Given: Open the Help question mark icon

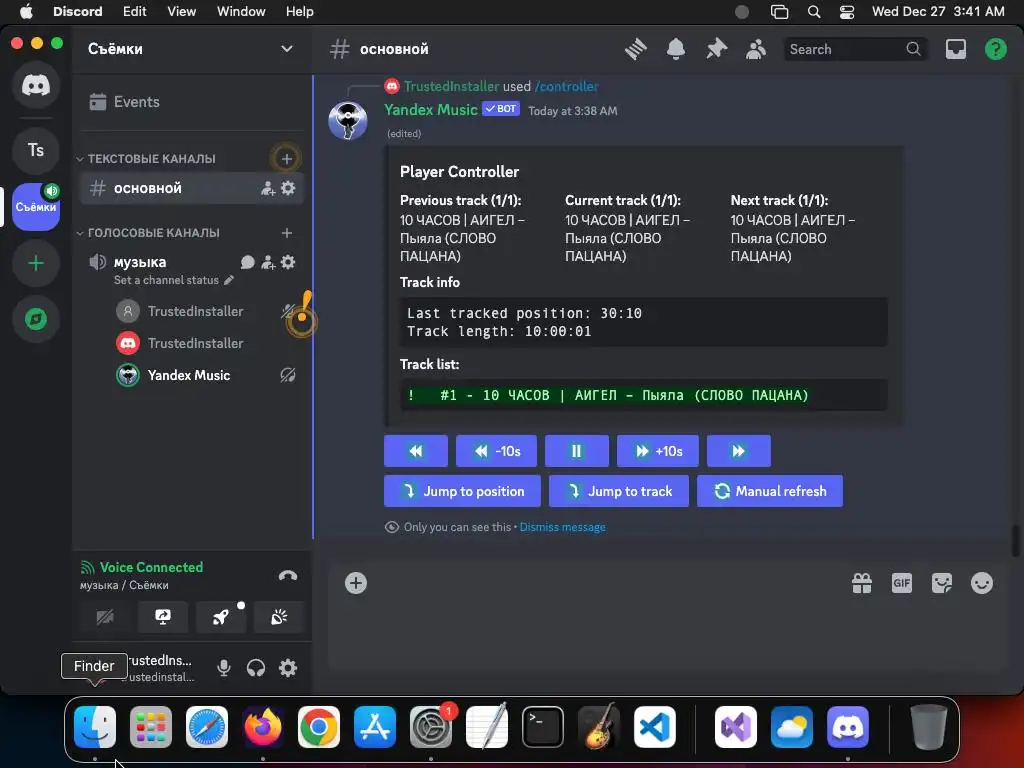Looking at the screenshot, I should pos(995,49).
